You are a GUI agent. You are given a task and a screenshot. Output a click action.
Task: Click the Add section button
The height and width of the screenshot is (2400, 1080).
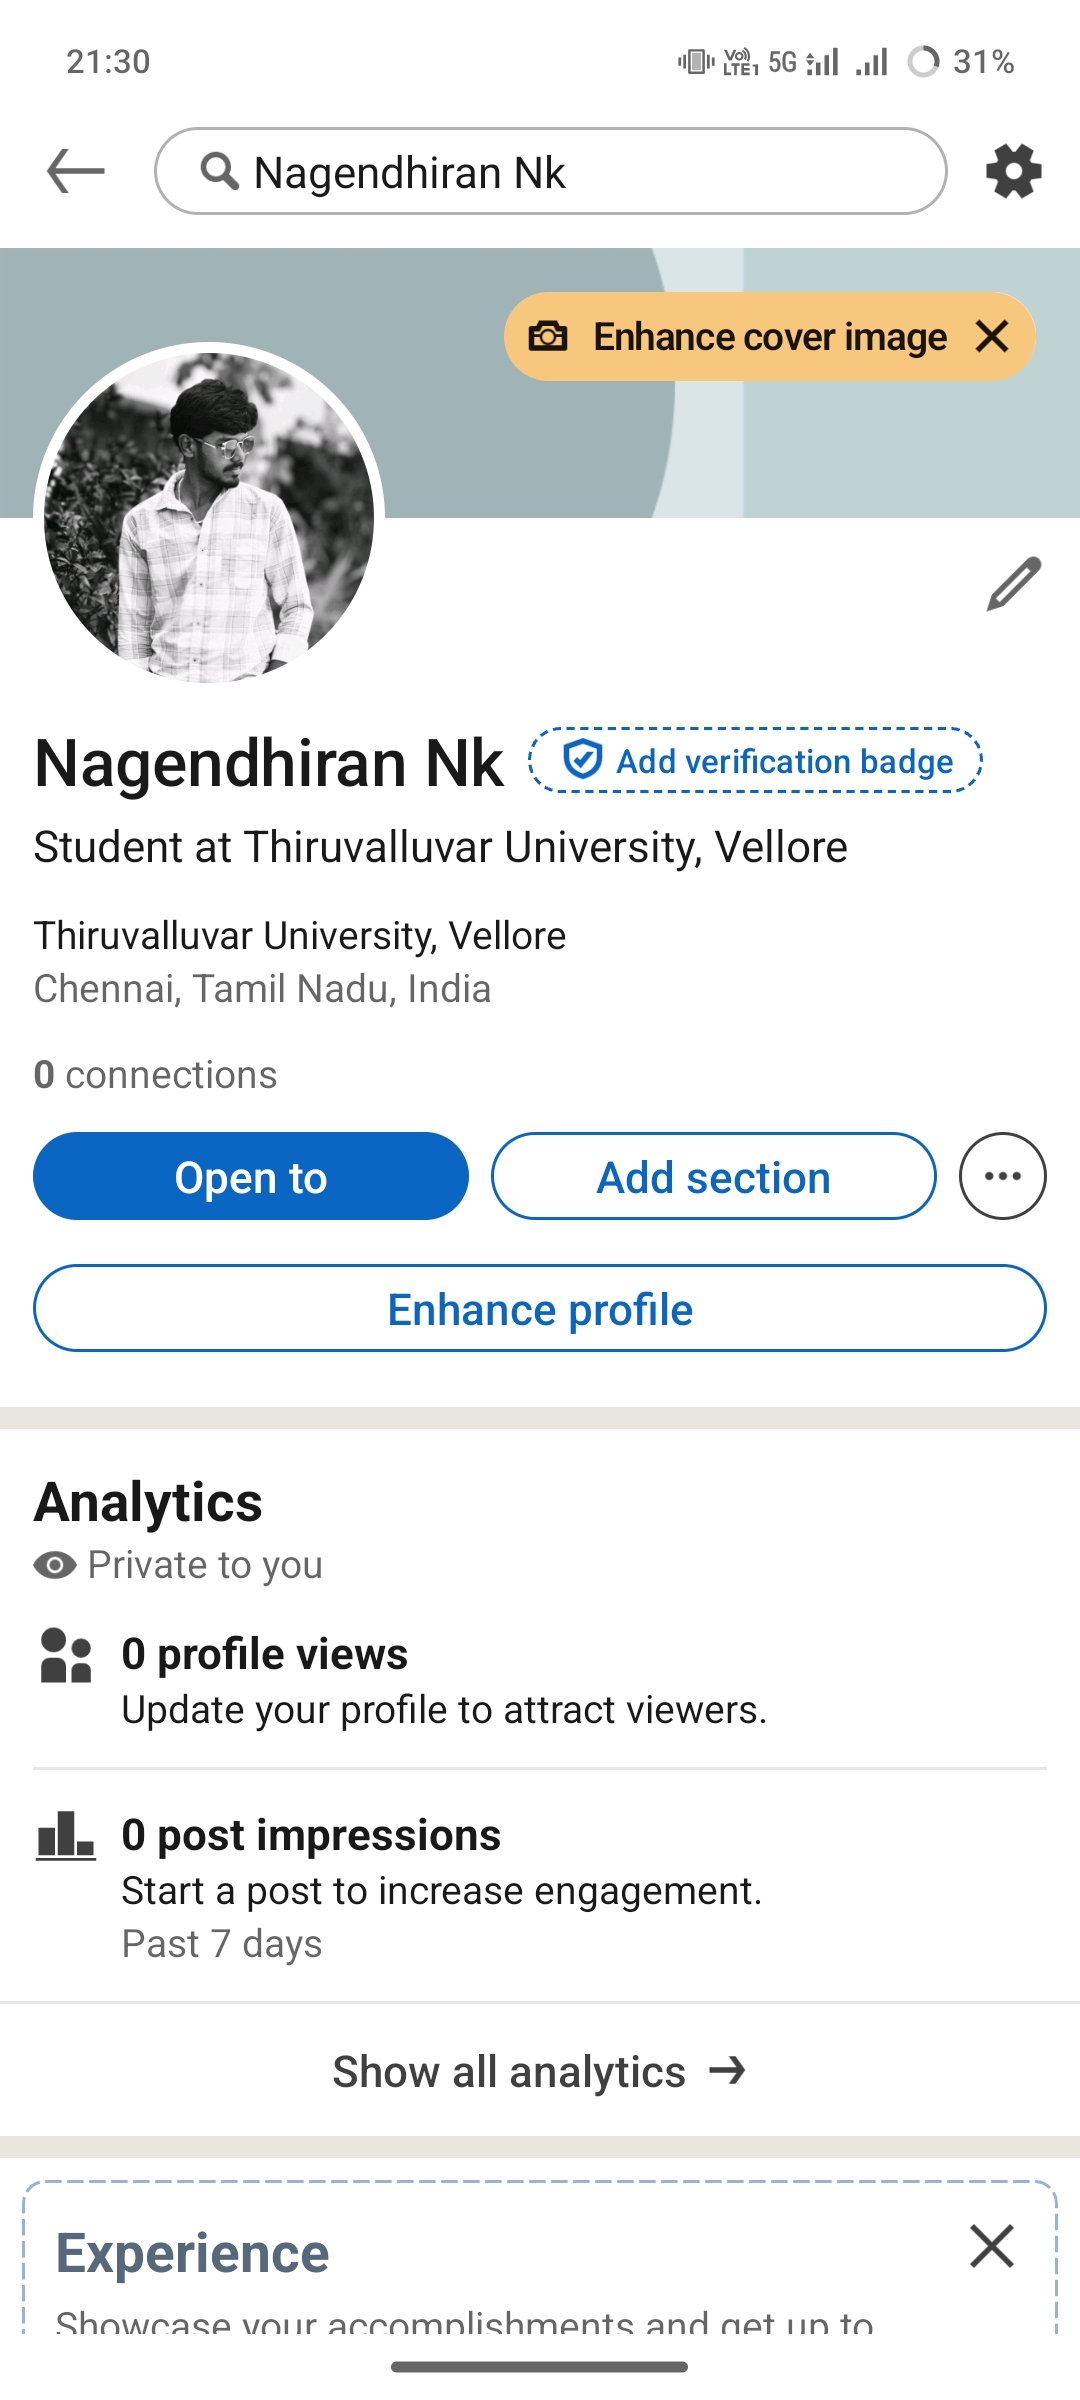tap(714, 1176)
